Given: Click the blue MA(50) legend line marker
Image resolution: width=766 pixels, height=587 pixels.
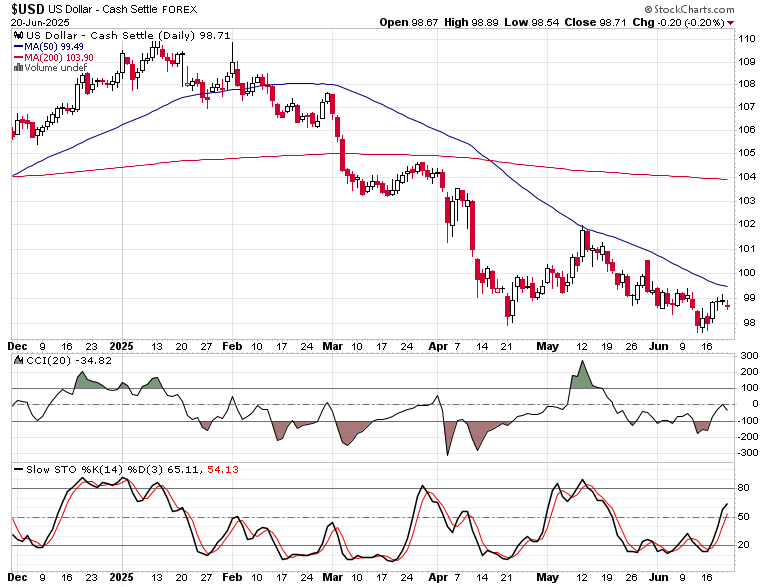Looking at the screenshot, I should (x=19, y=47).
